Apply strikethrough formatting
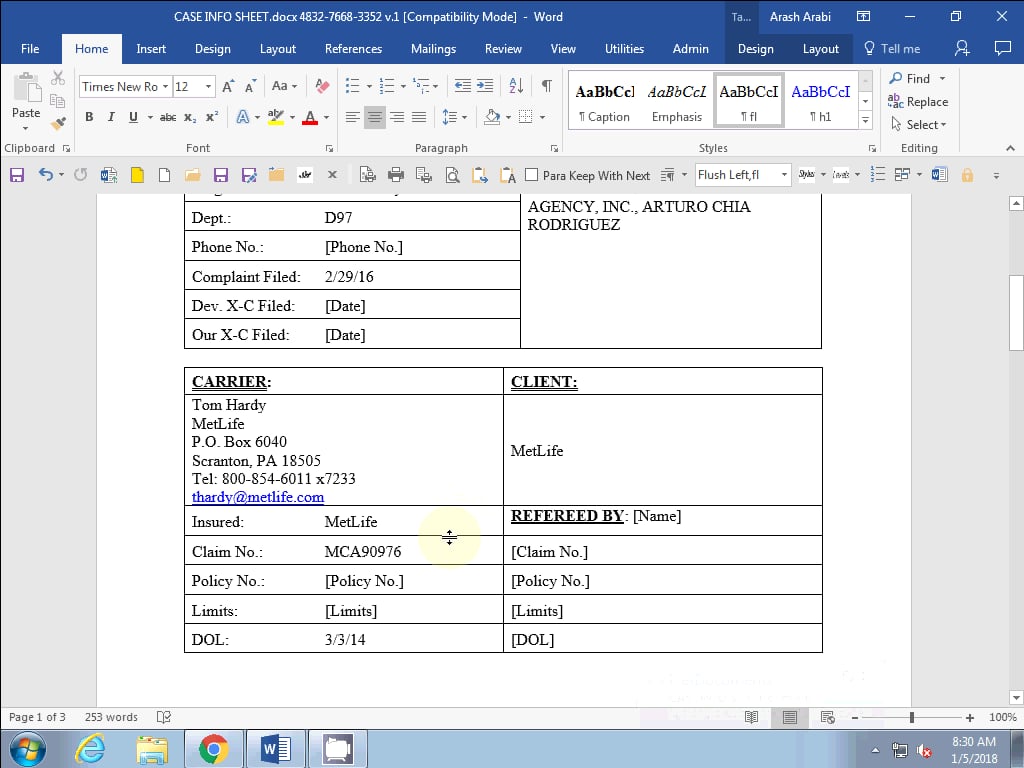The image size is (1024, 768). 168,118
